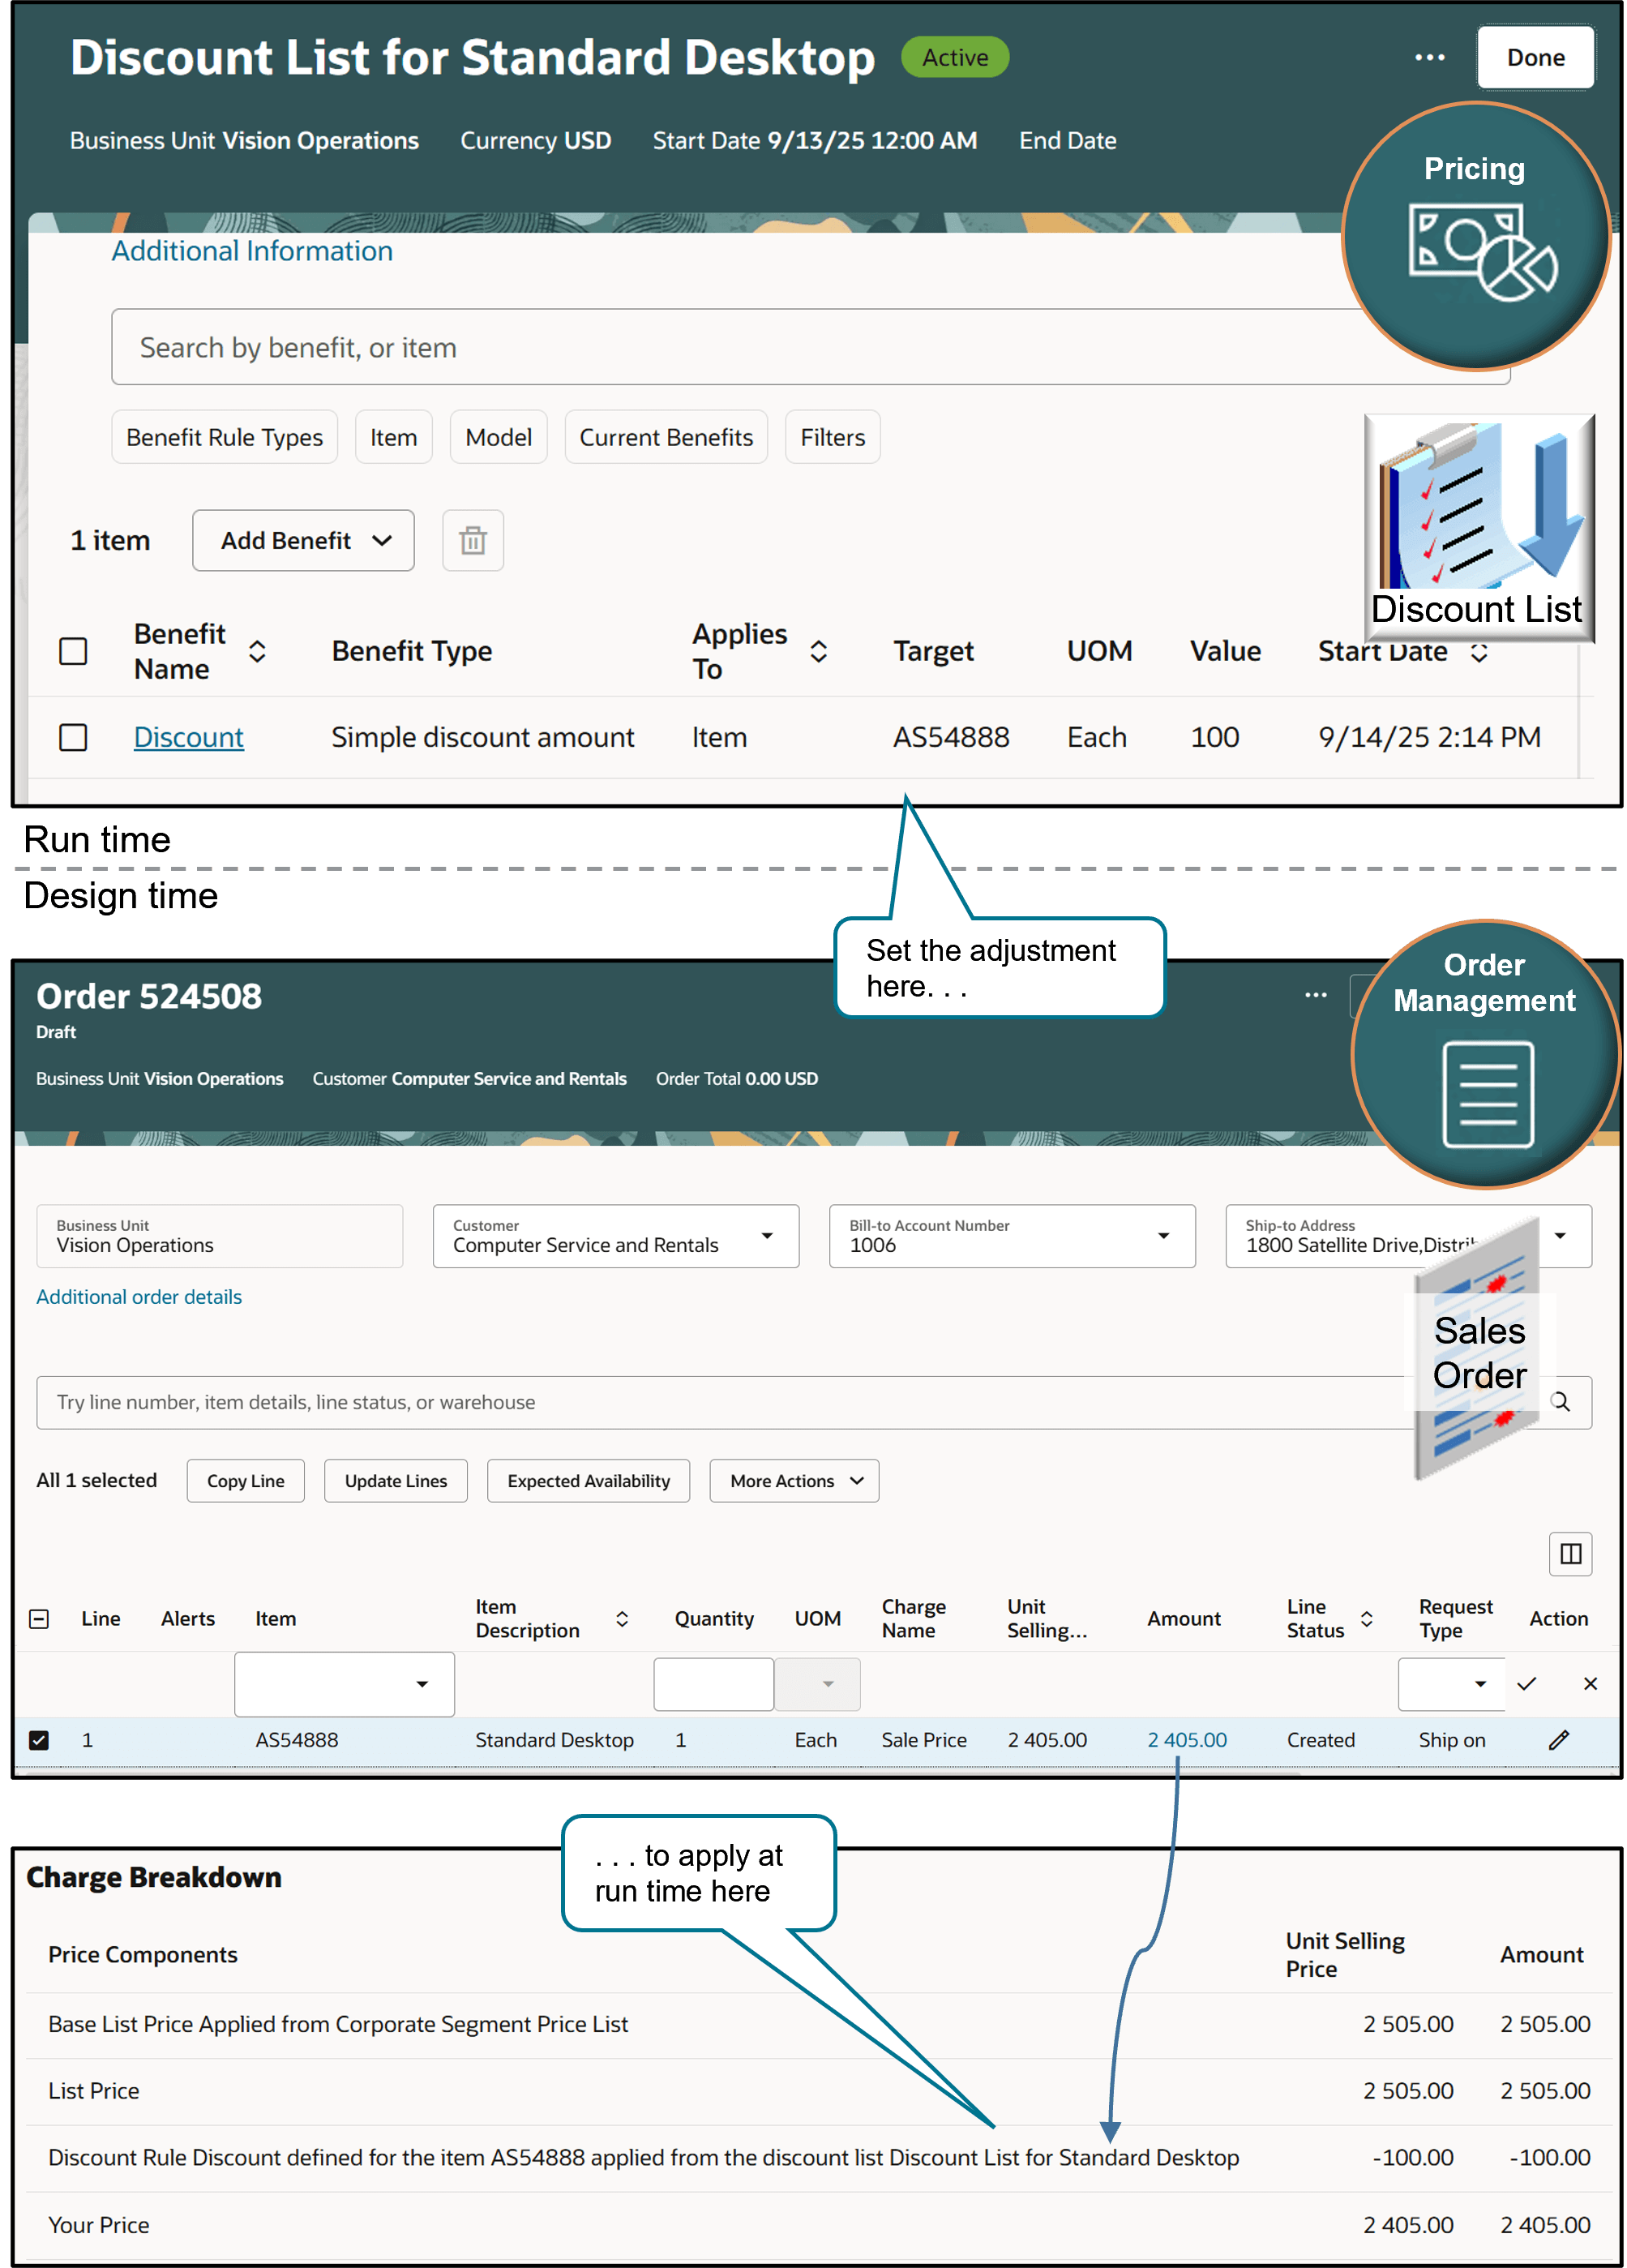Image resolution: width=1627 pixels, height=2268 pixels.
Task: Click the magnifier in the order search bar
Action: pos(1561,1402)
